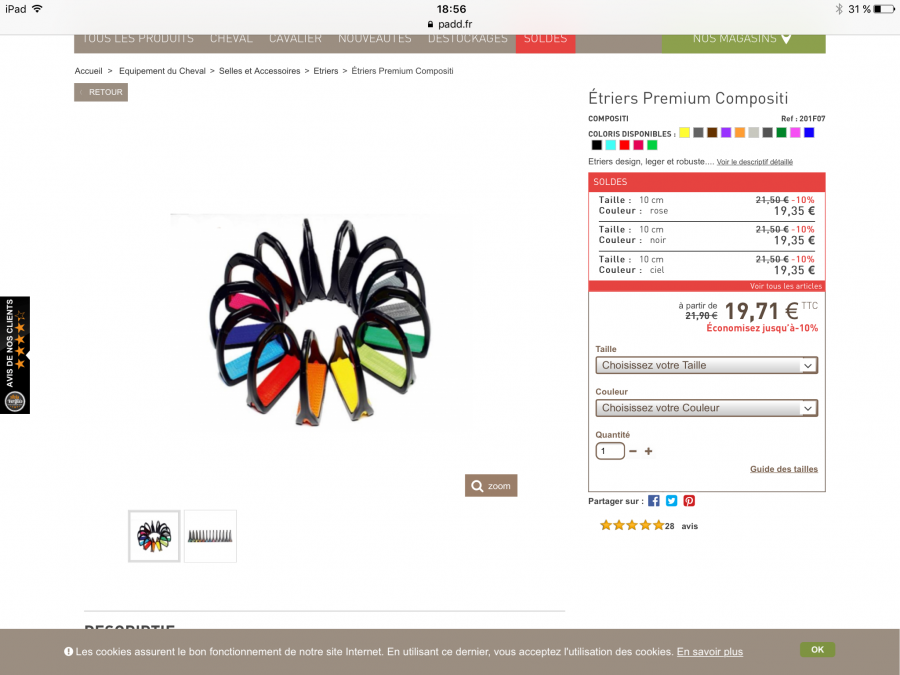Open the Cavalier menu item

pyautogui.click(x=295, y=38)
